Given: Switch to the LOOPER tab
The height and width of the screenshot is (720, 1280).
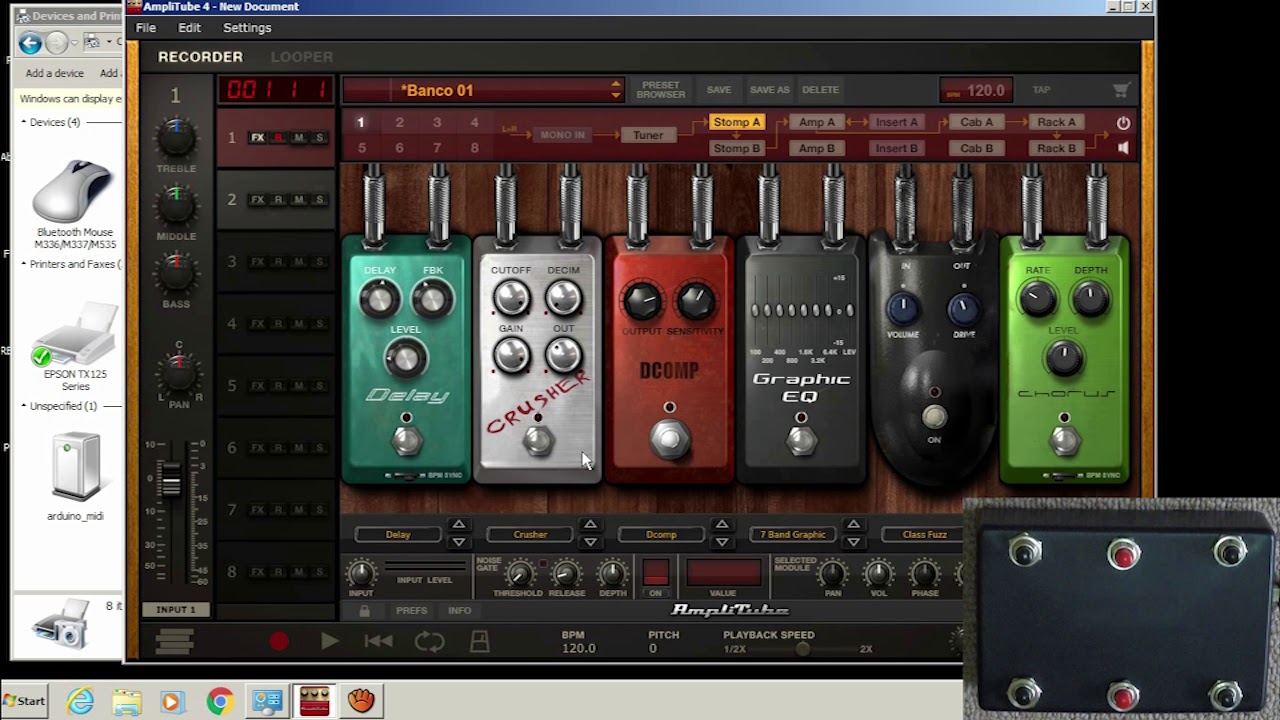Looking at the screenshot, I should tap(302, 57).
